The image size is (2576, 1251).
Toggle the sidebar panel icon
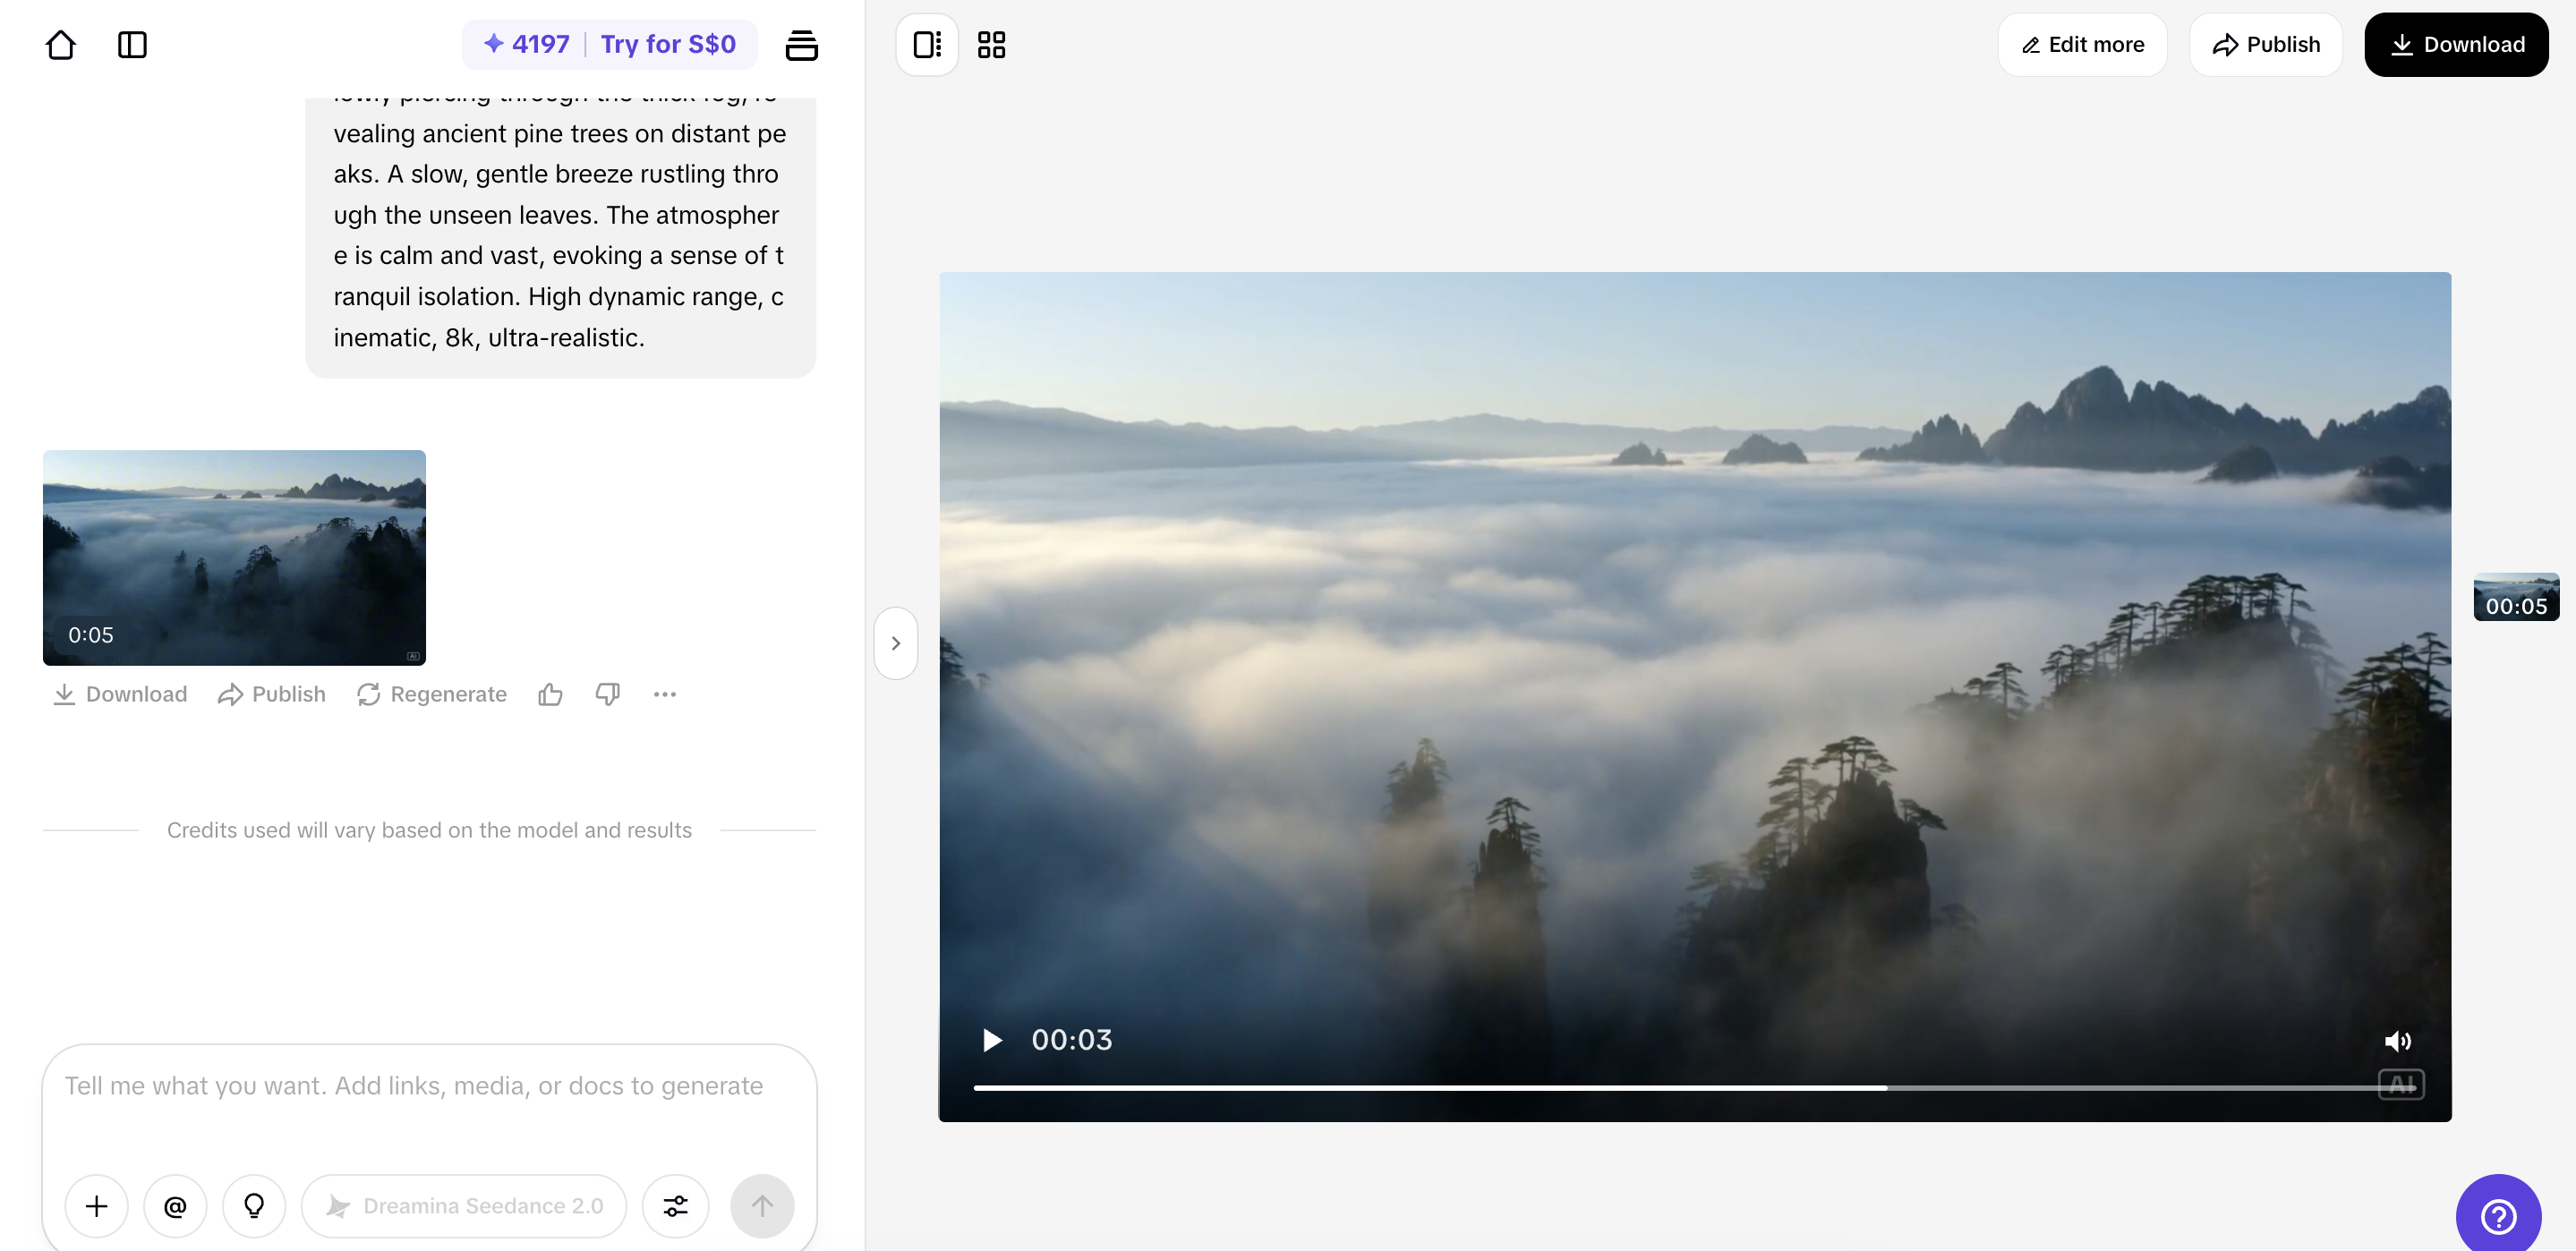pos(132,45)
